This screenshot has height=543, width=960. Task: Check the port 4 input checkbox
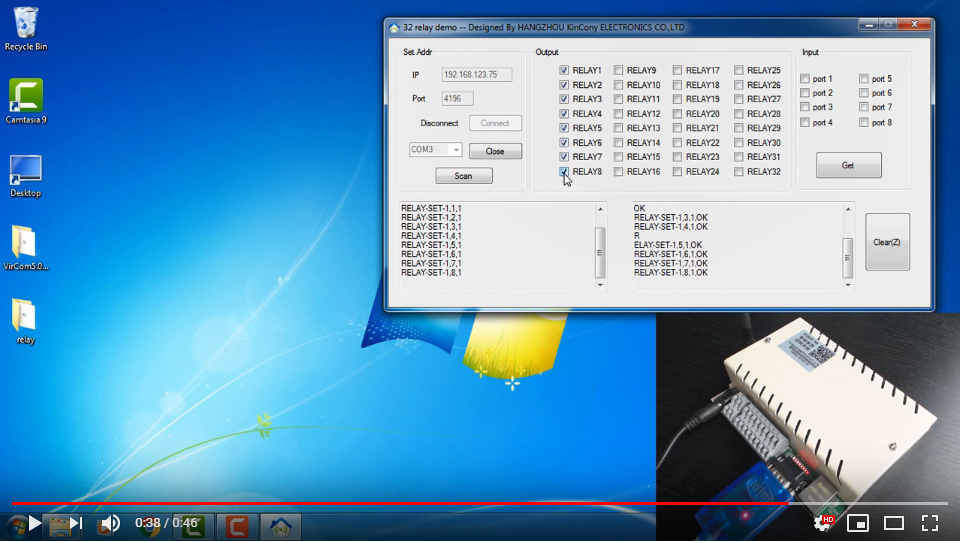pos(805,122)
